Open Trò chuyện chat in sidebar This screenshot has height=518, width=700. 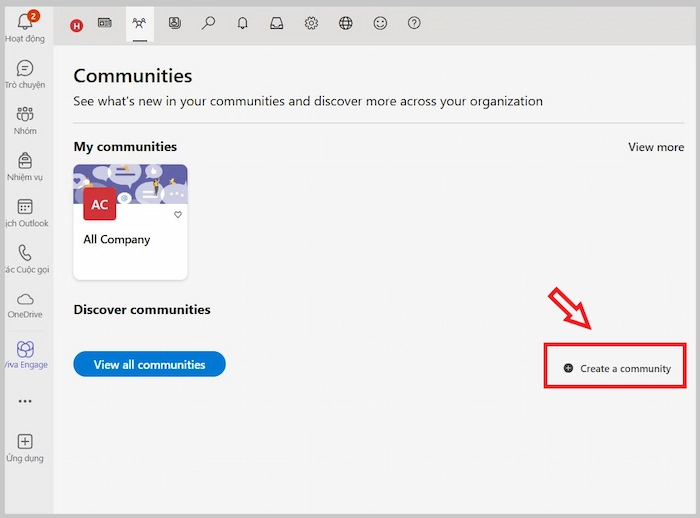(x=25, y=75)
